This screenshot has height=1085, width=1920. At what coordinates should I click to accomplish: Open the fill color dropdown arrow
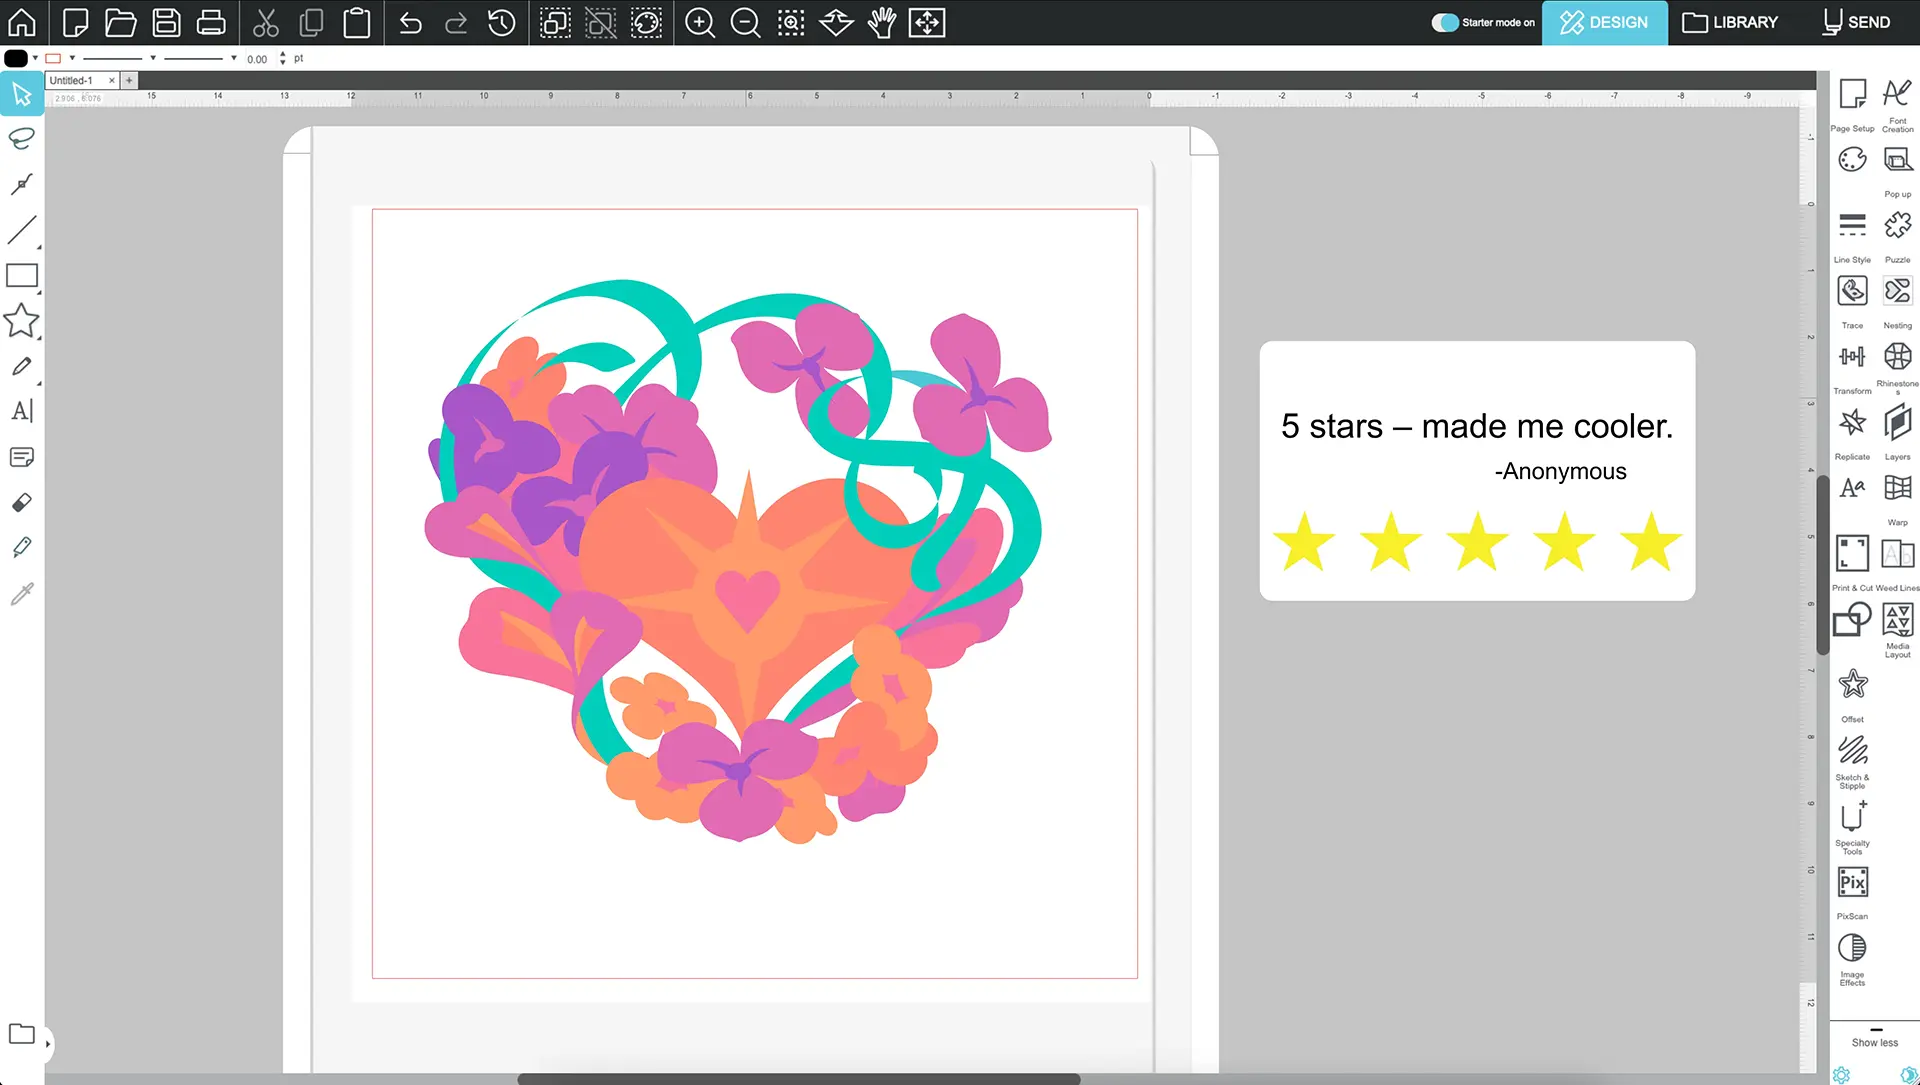click(x=35, y=58)
